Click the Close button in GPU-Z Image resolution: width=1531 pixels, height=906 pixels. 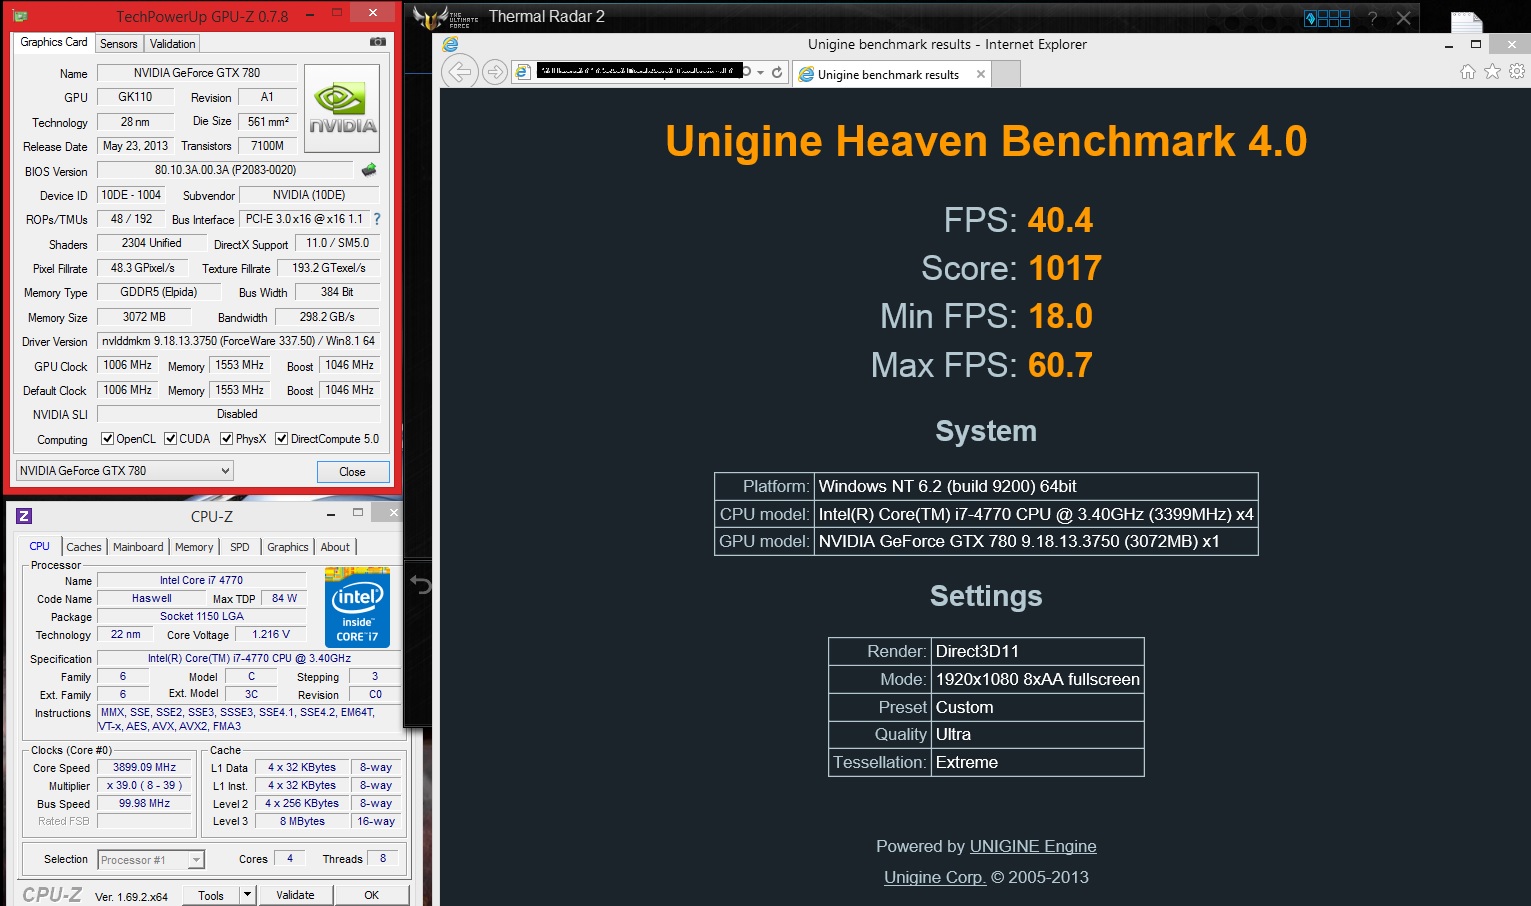(x=352, y=472)
